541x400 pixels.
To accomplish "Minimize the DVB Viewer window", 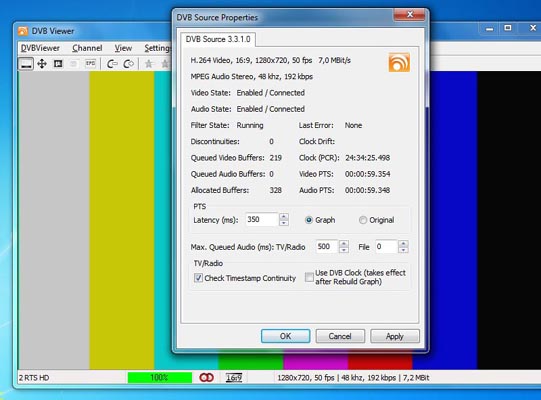I will [x=490, y=29].
